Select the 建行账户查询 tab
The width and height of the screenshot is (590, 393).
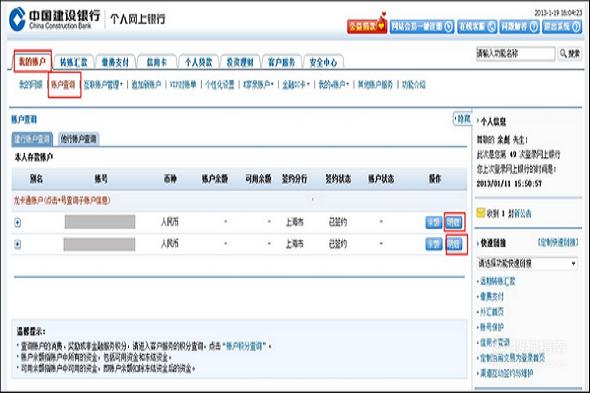32,139
